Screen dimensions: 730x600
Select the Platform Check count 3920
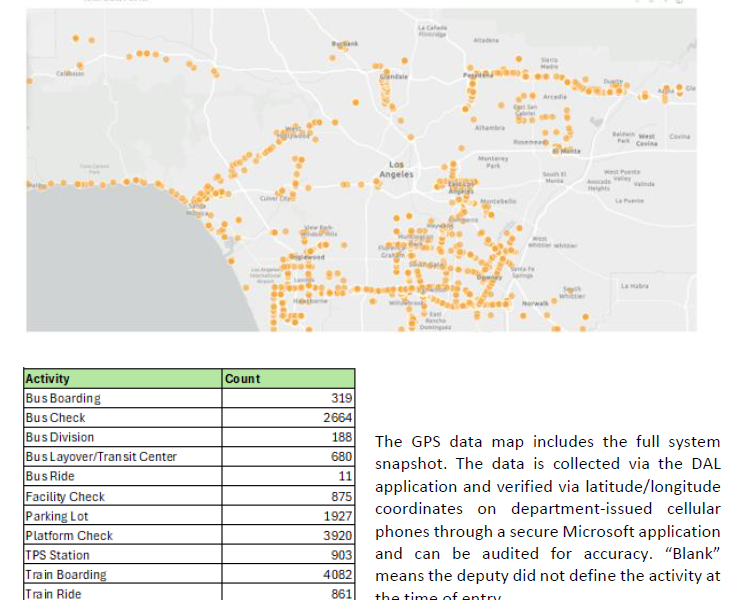(337, 535)
